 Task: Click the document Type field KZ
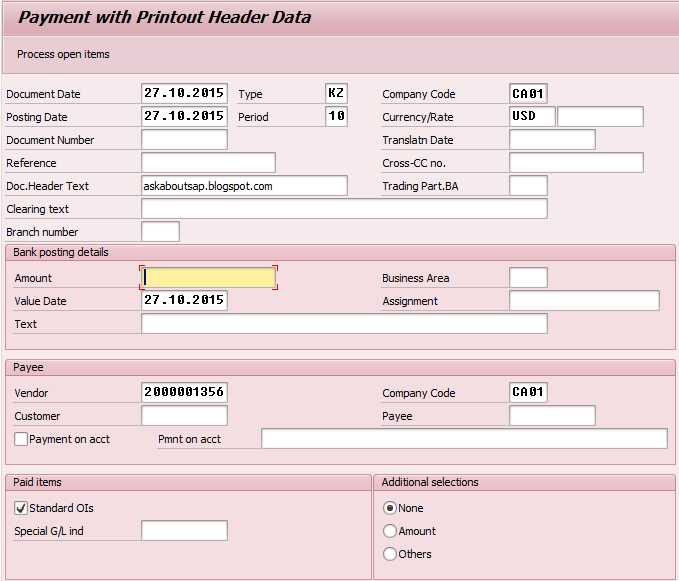pyautogui.click(x=336, y=94)
